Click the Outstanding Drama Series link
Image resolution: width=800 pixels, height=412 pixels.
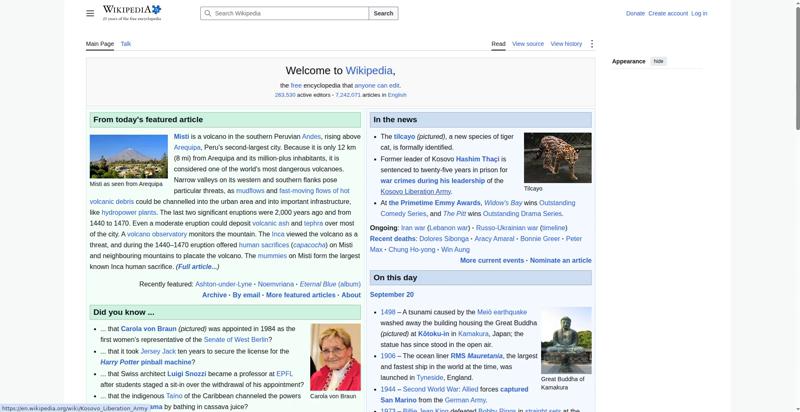point(522,214)
